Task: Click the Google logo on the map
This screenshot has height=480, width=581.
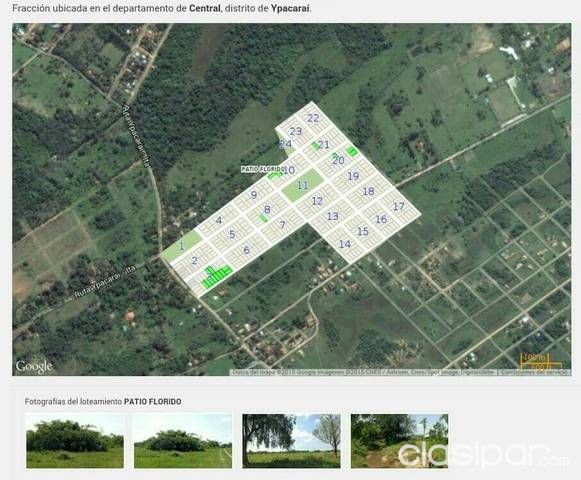Action: 34,367
